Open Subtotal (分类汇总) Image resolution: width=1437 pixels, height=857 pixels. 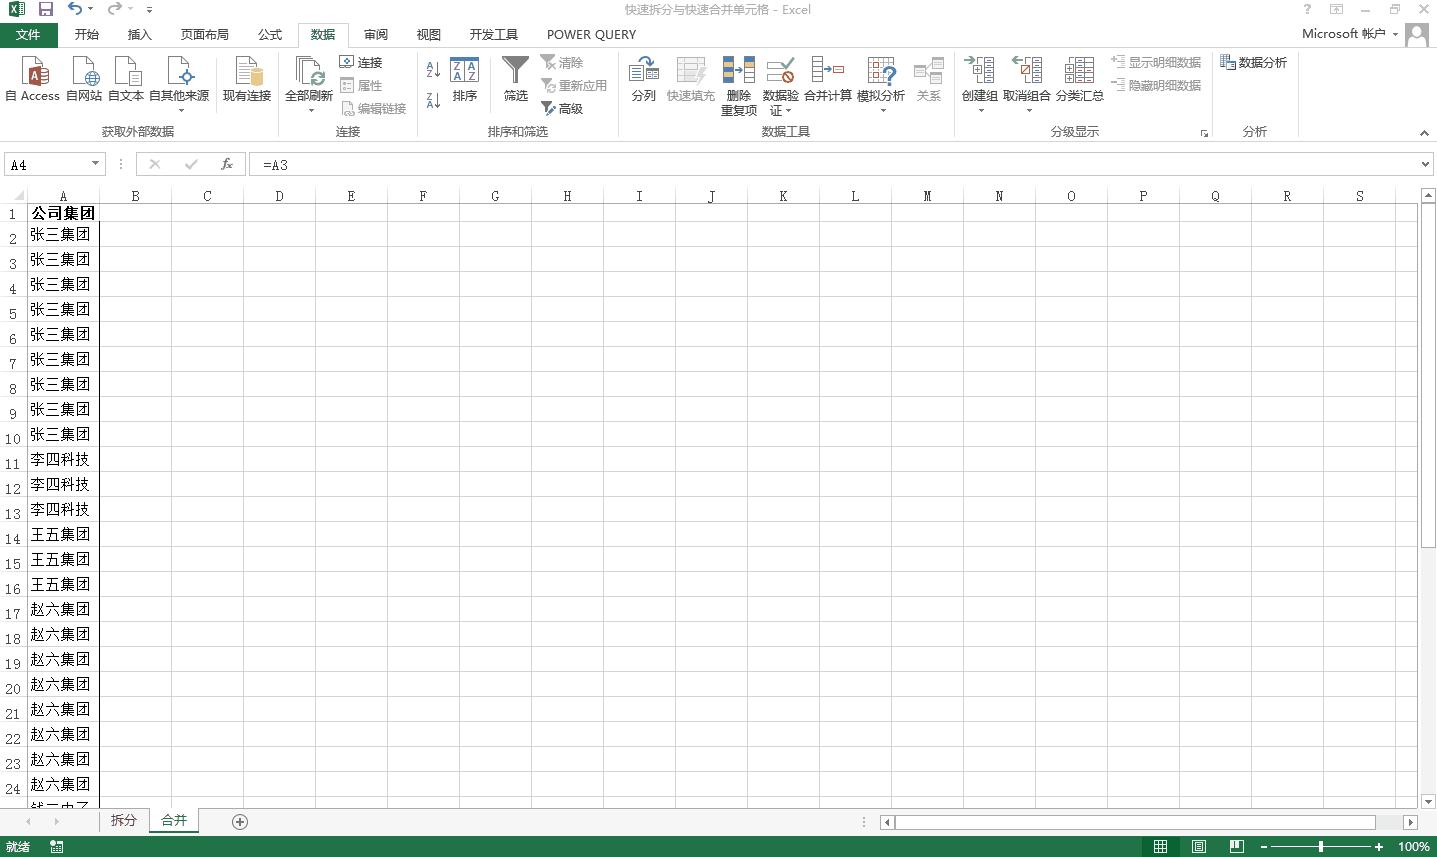[1080, 79]
